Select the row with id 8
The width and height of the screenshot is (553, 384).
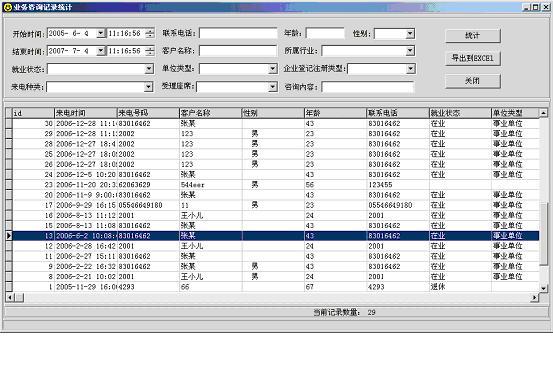tap(276, 277)
